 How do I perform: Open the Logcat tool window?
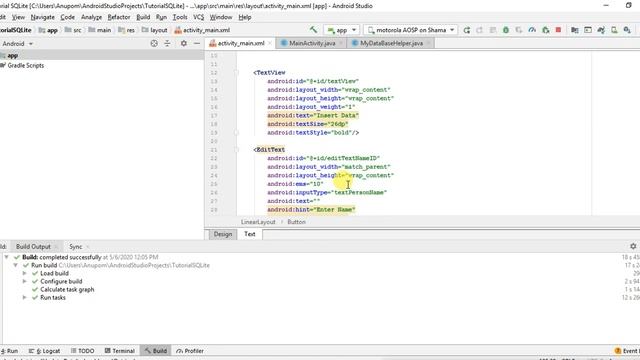(x=44, y=351)
